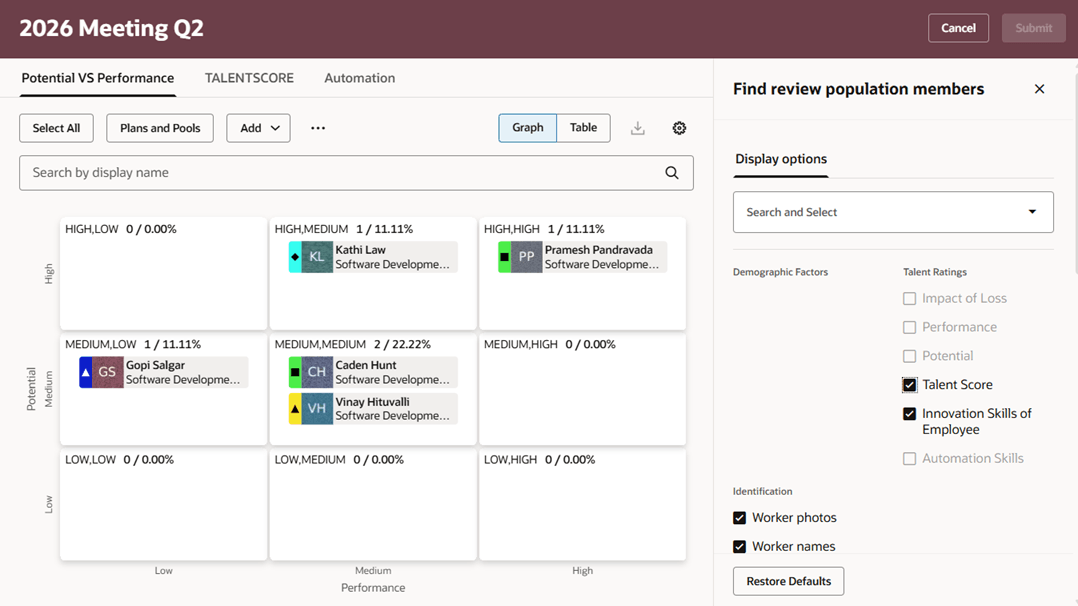Click the cyan diamond marker on Kathi Law

pos(295,257)
